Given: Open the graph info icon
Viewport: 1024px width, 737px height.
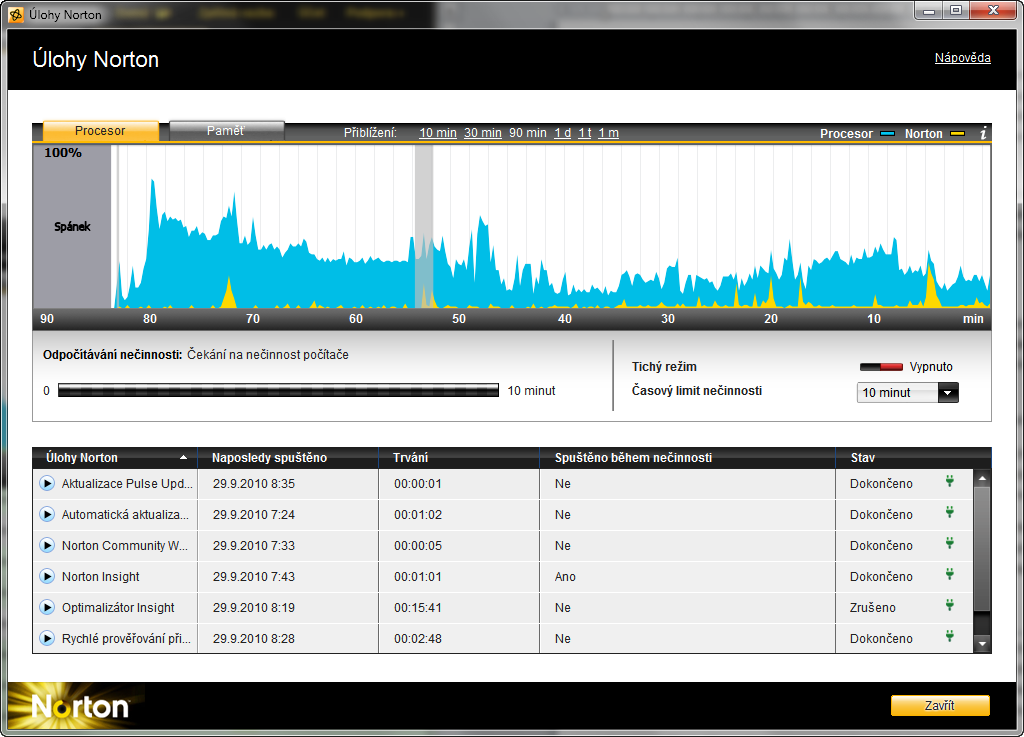Looking at the screenshot, I should pyautogui.click(x=983, y=133).
